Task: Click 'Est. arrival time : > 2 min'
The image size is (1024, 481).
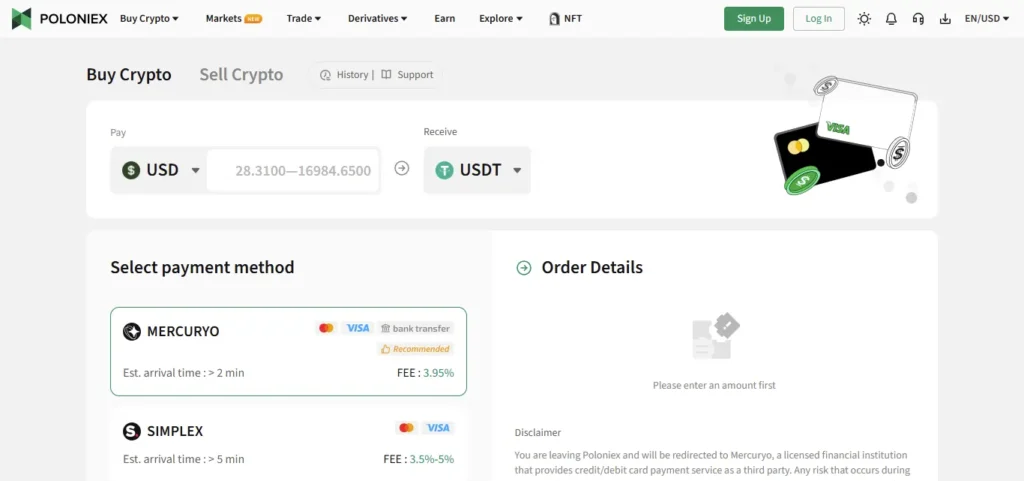Action: (x=184, y=373)
